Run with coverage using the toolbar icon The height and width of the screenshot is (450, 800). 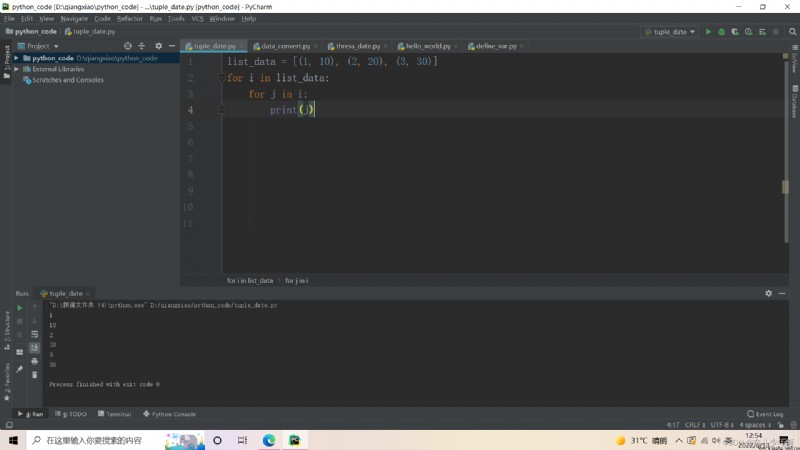pos(735,32)
